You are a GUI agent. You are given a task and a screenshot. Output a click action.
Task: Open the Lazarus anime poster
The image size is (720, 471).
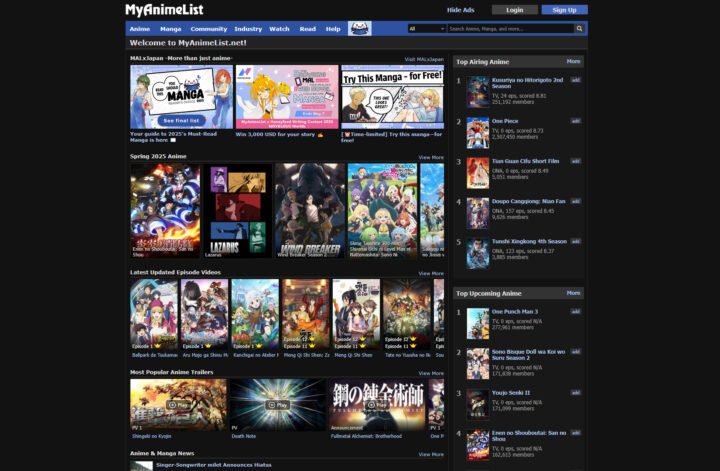tap(237, 211)
